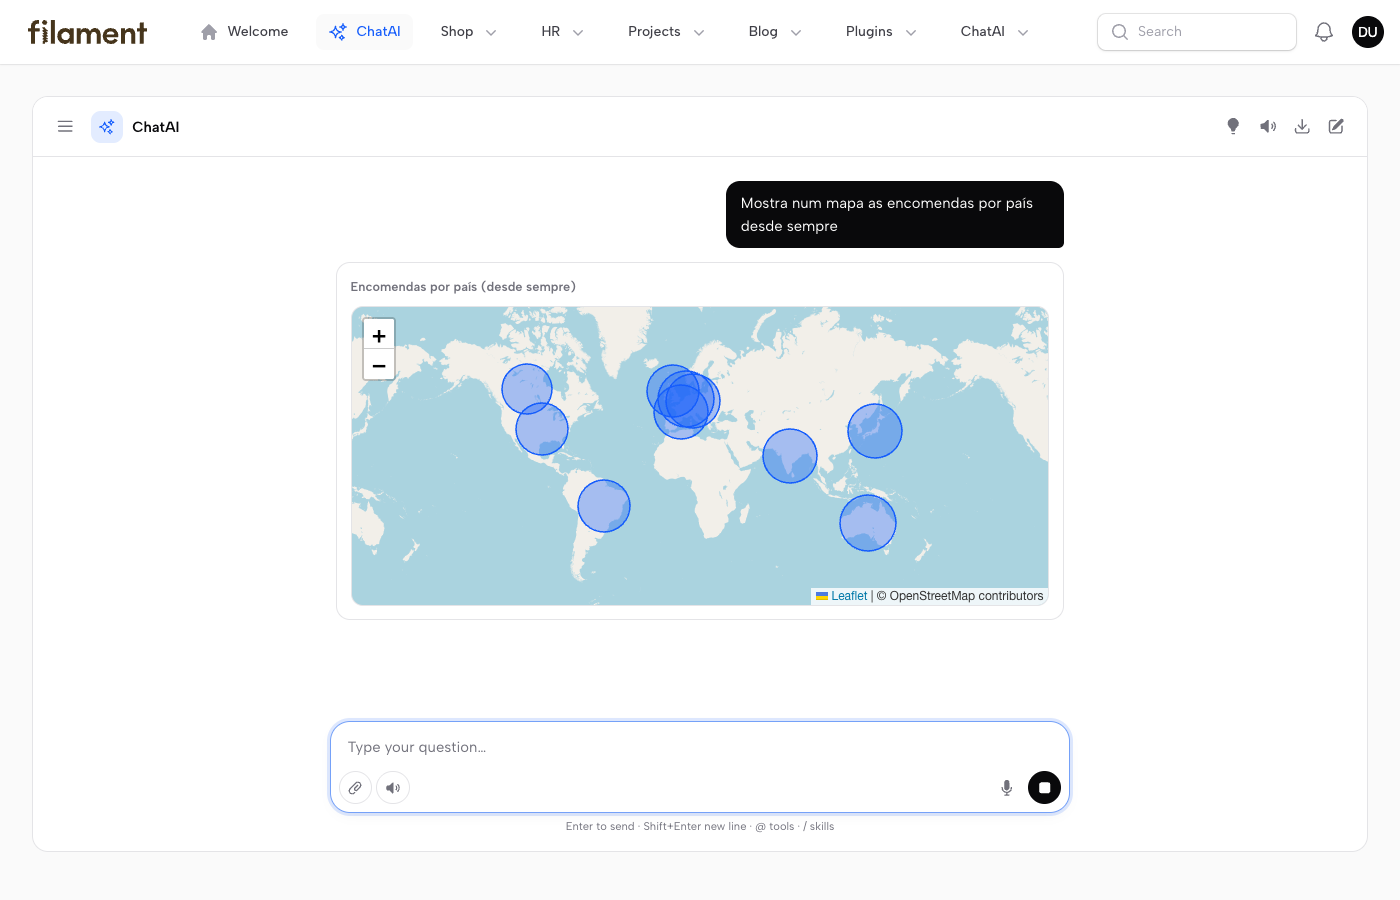Click the South America order bubble
Screen dimensions: 1400x900
point(604,506)
